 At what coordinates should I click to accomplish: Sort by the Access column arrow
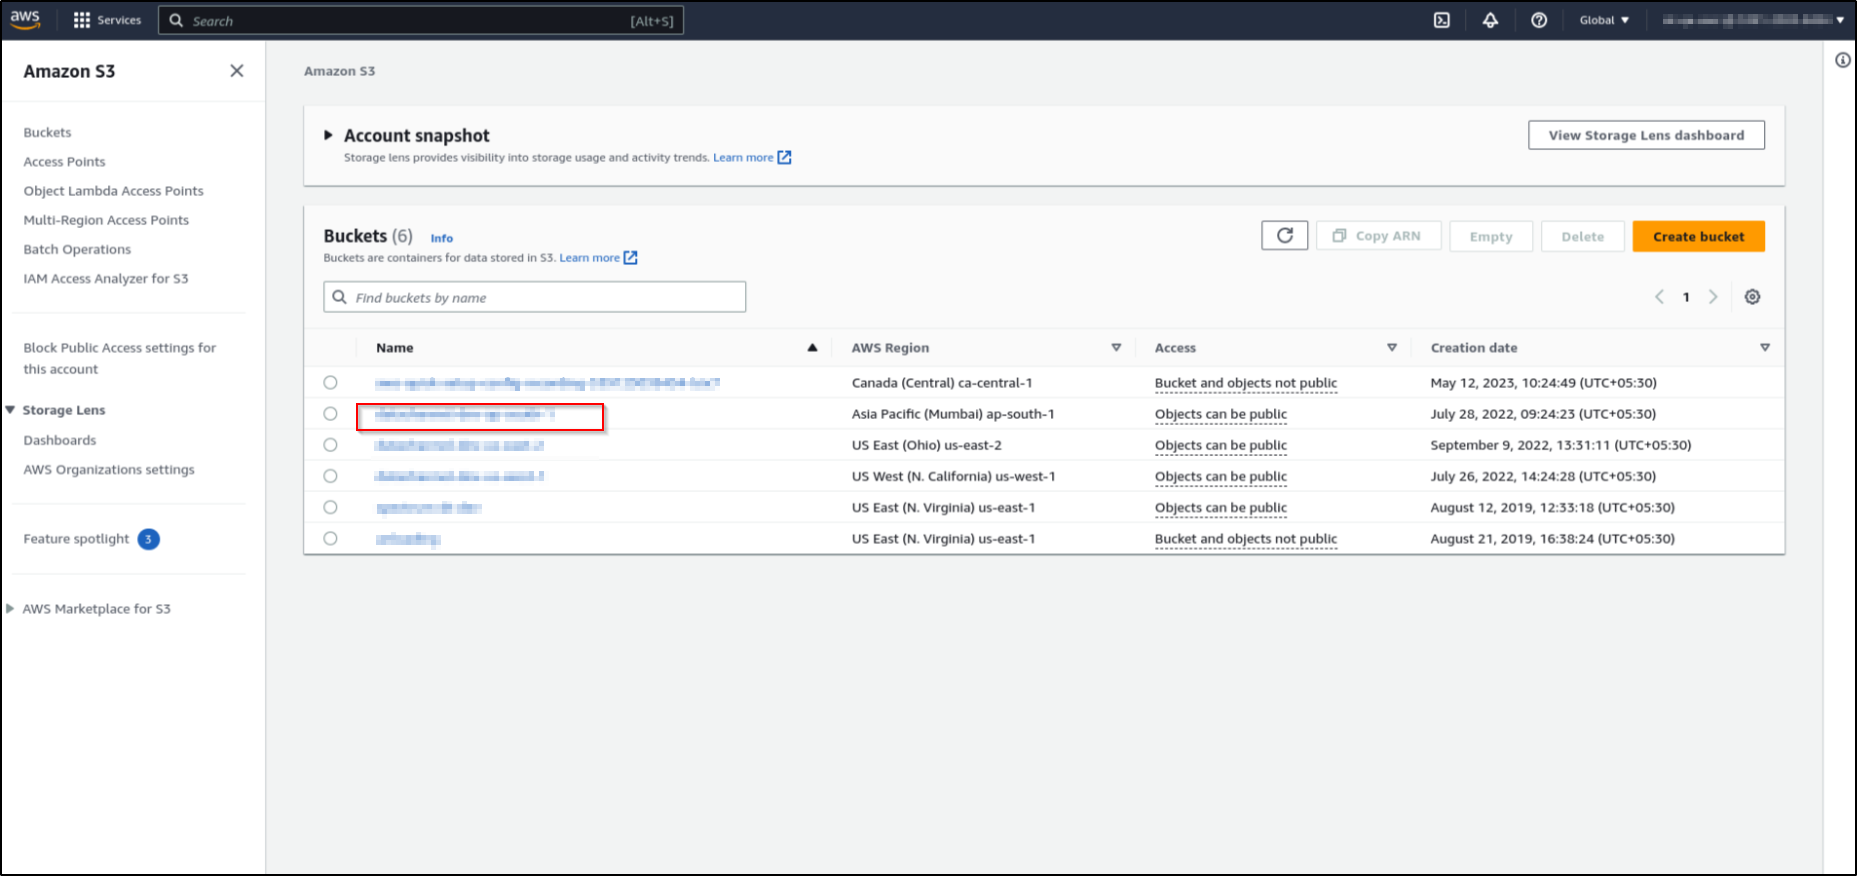pos(1391,348)
